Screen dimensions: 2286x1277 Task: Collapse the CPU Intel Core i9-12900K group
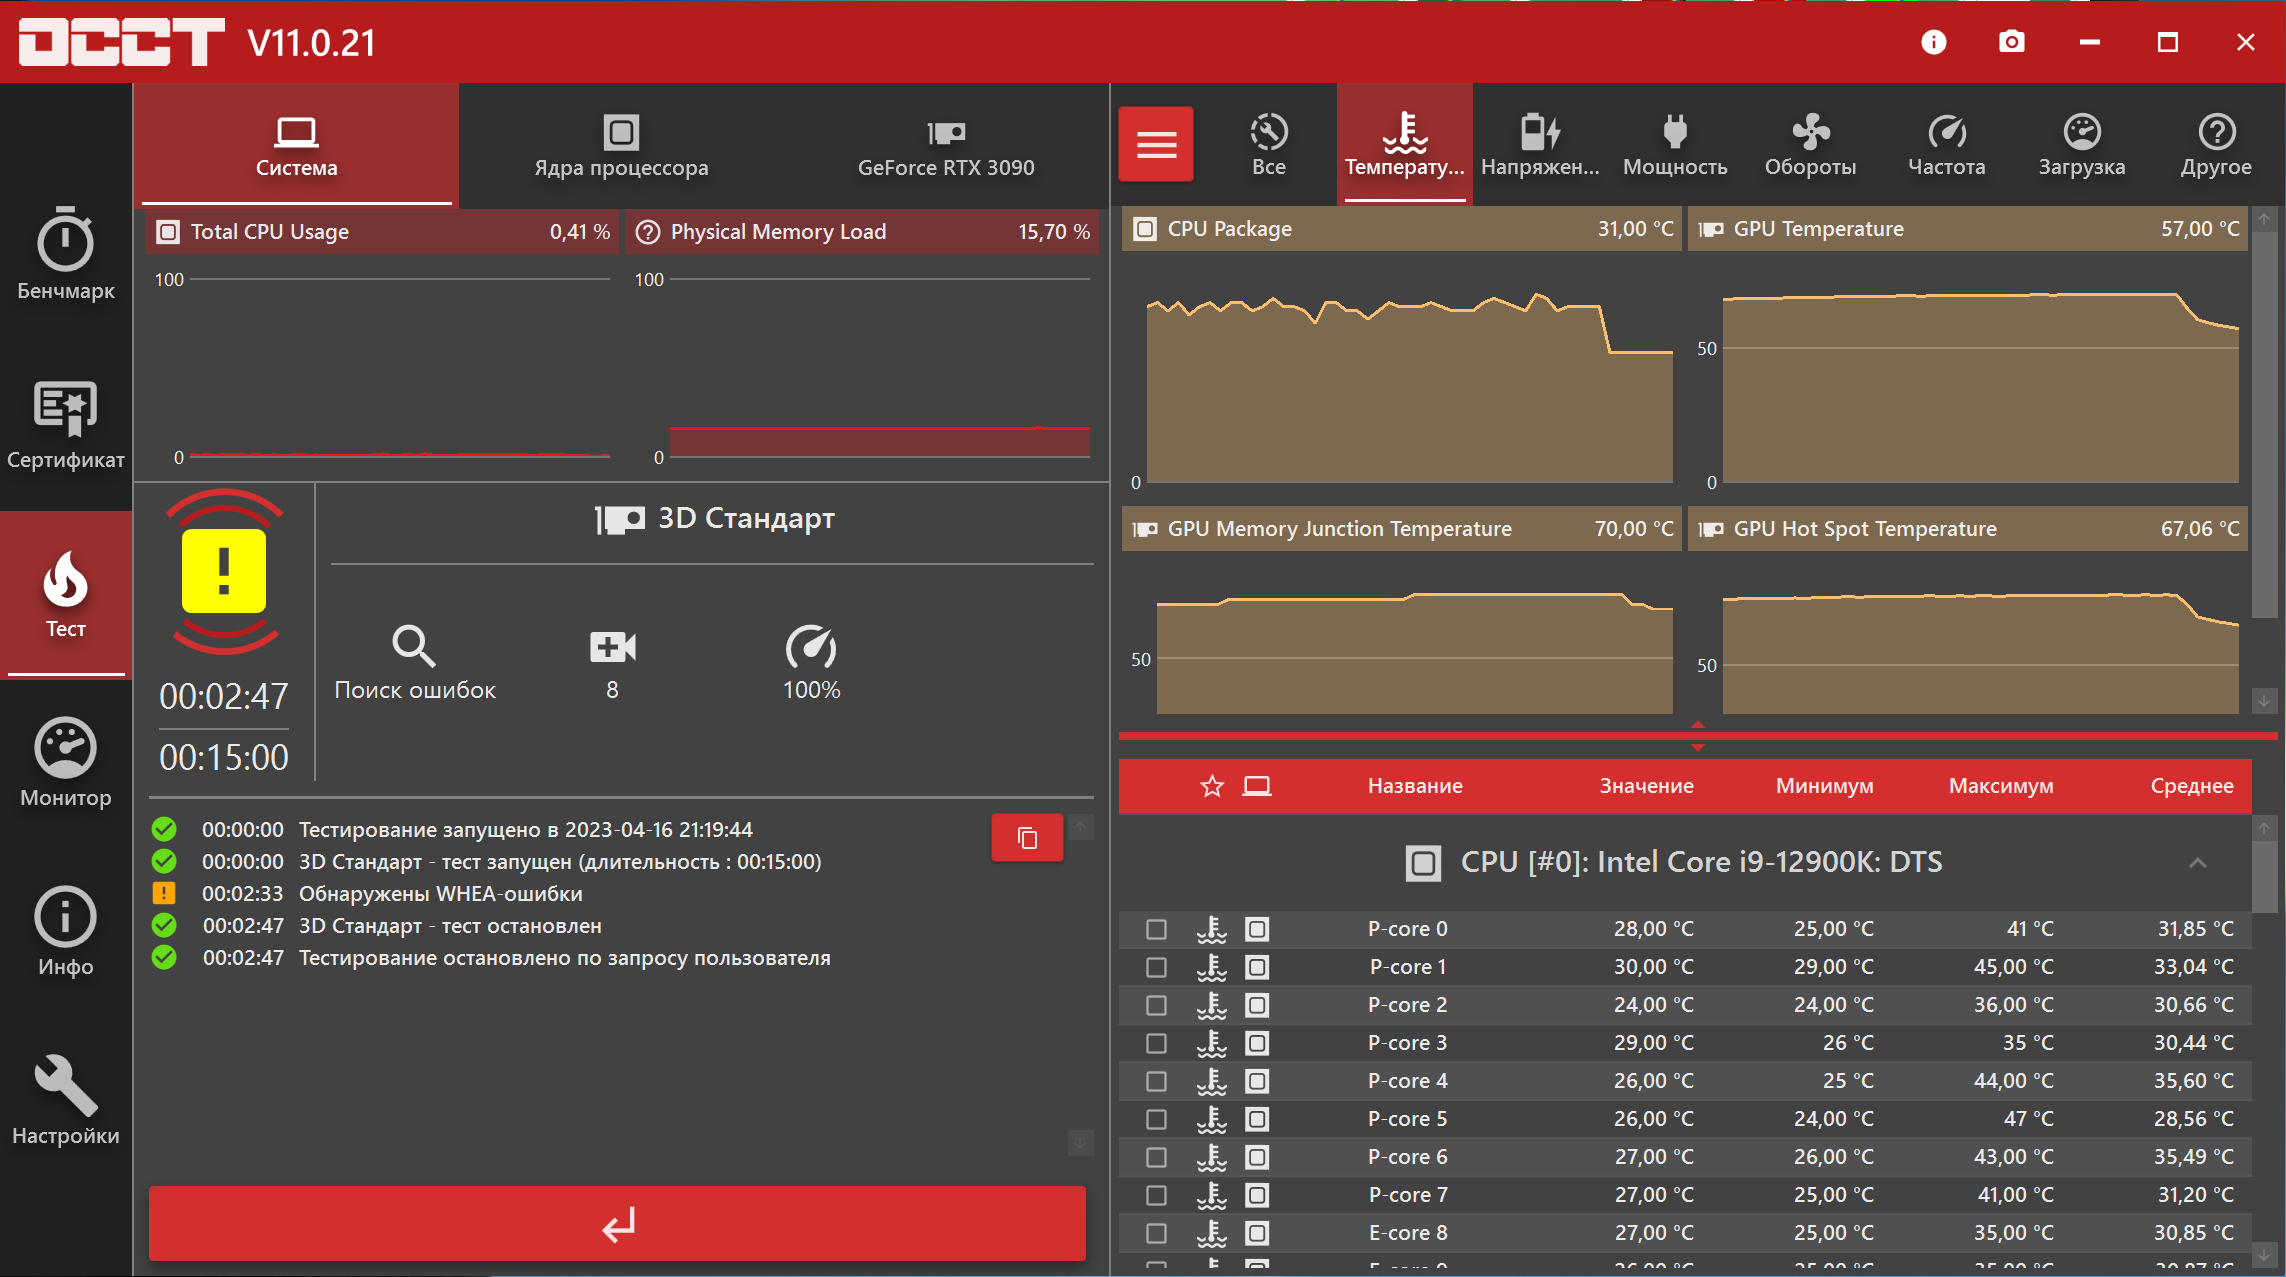pyautogui.click(x=2197, y=862)
